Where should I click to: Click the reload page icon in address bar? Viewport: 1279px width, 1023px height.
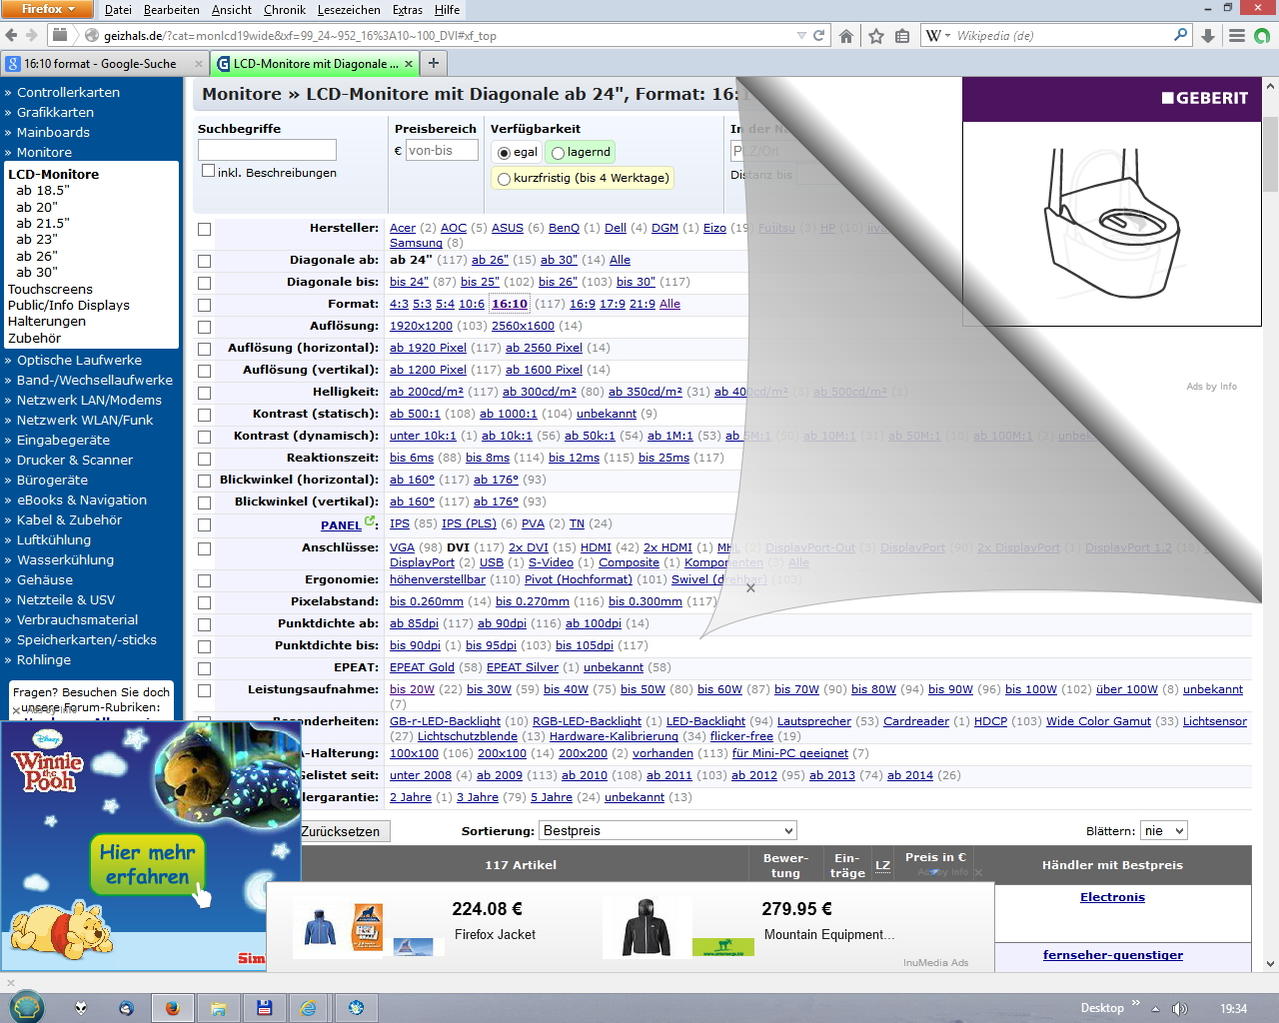819,35
